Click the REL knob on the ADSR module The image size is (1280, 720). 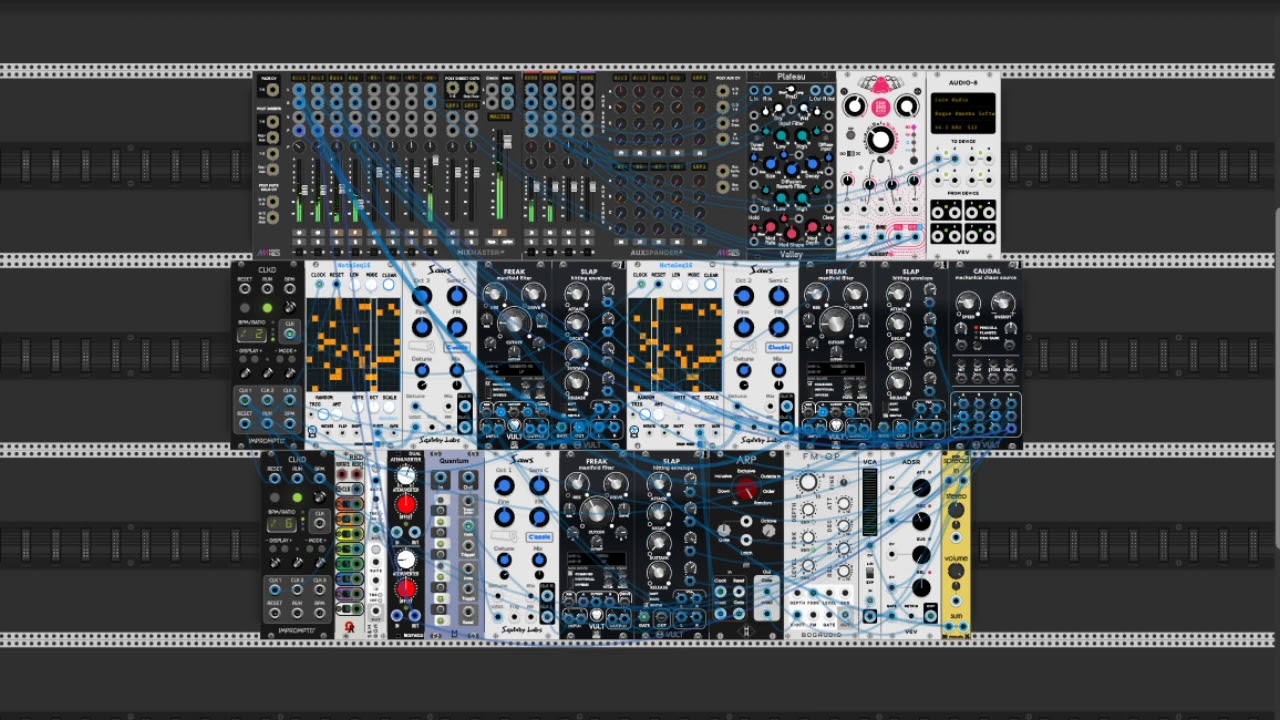(920, 588)
